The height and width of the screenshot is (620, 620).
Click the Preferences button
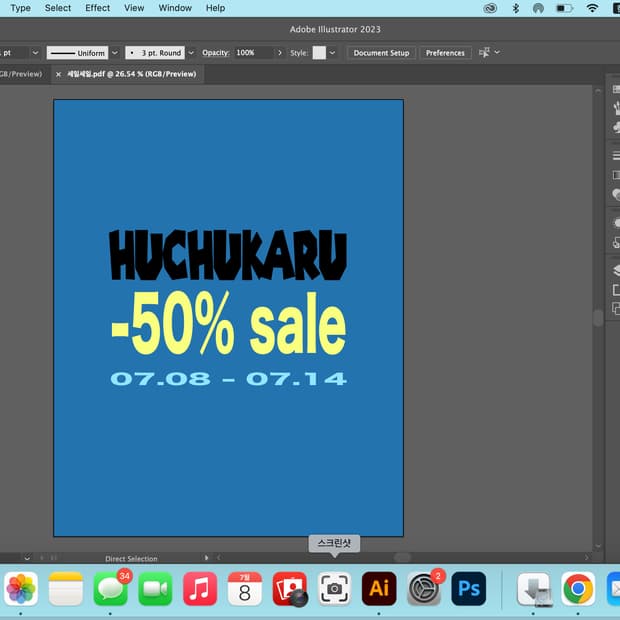[445, 53]
